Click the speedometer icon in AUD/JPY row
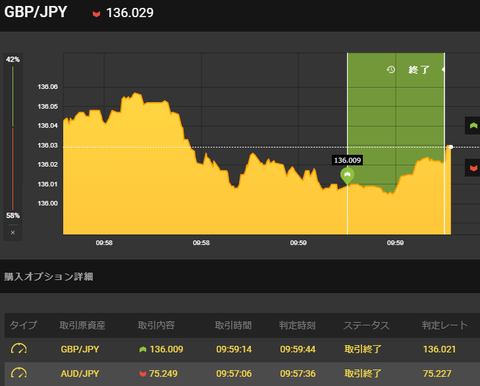Viewport: 480px width, 386px height. (x=19, y=373)
